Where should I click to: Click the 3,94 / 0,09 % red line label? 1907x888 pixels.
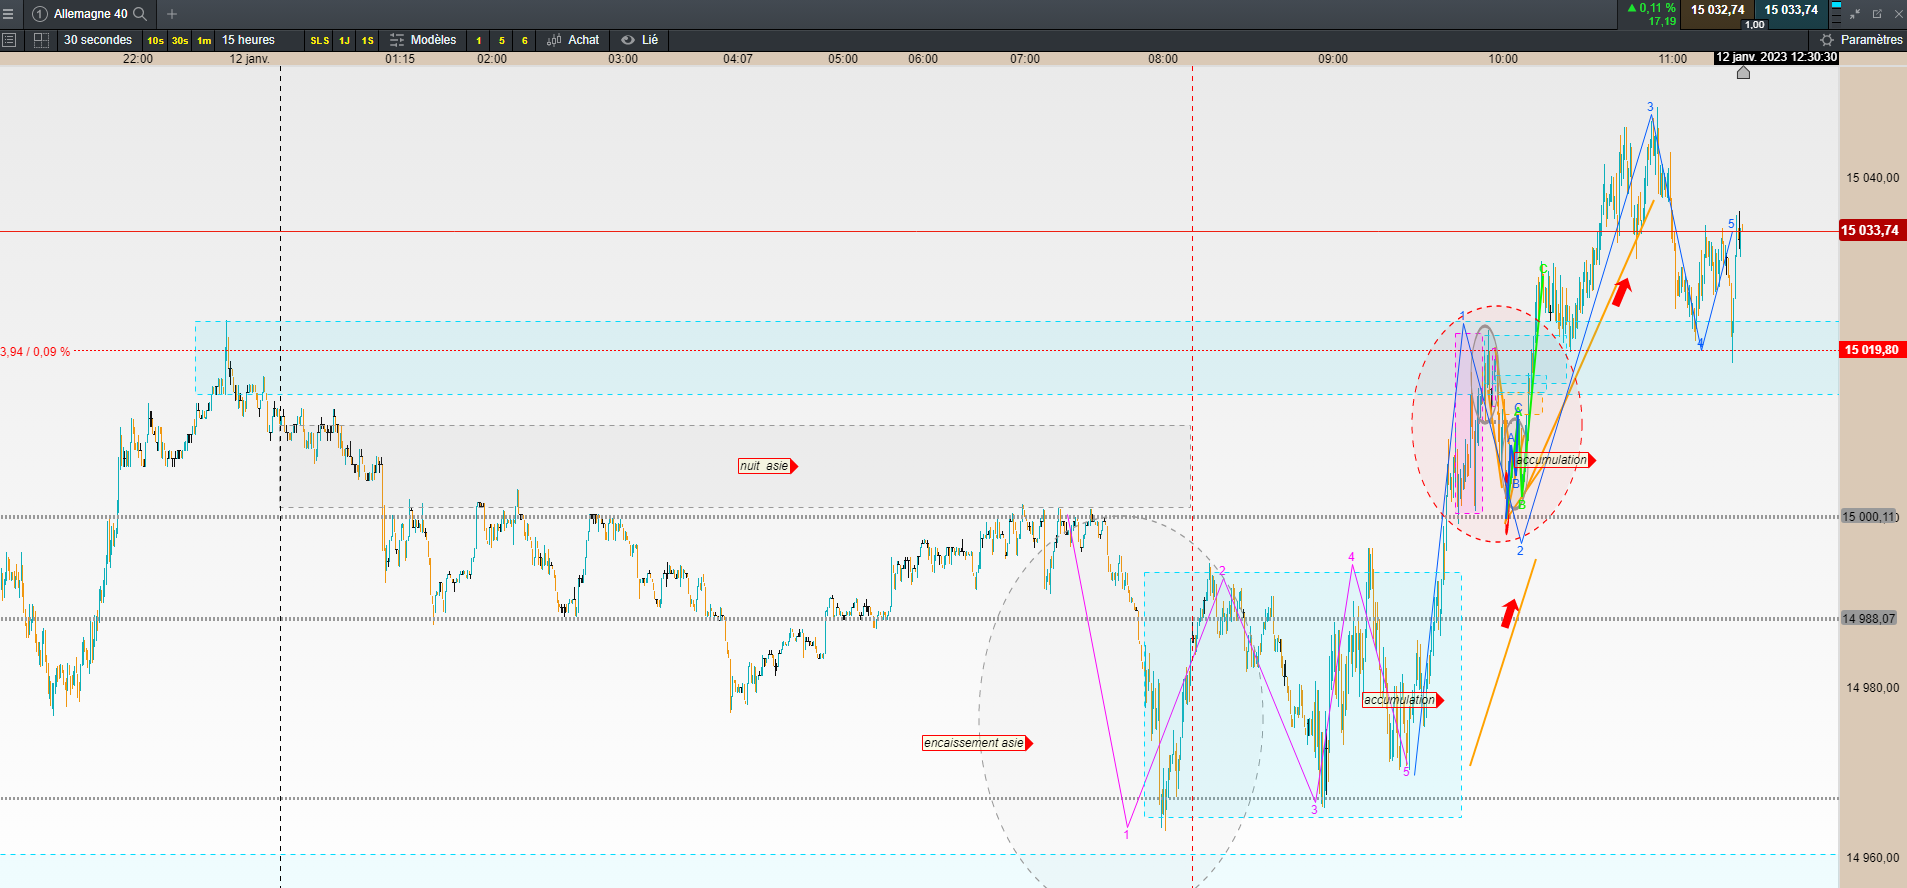pyautogui.click(x=35, y=352)
